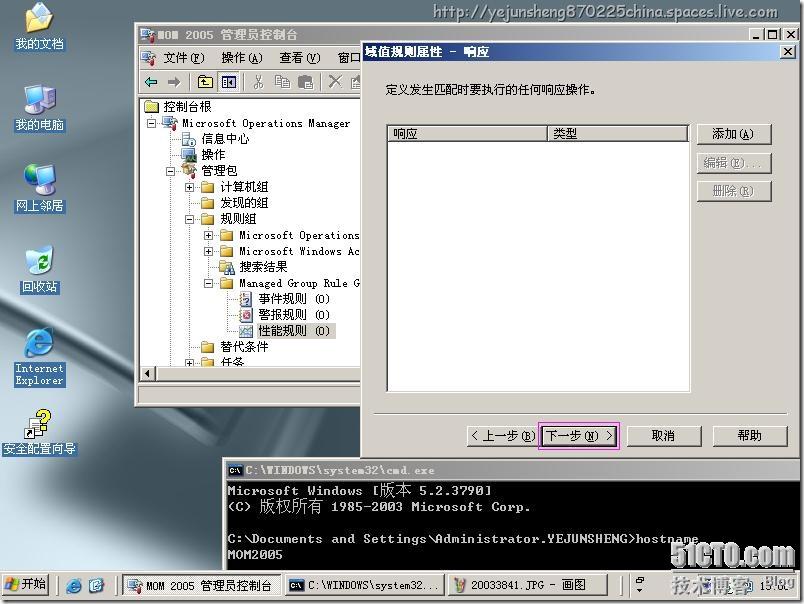Image resolution: width=804 pixels, height=604 pixels.
Task: Toggle the Show/Hide console tree icon
Action: click(x=229, y=82)
